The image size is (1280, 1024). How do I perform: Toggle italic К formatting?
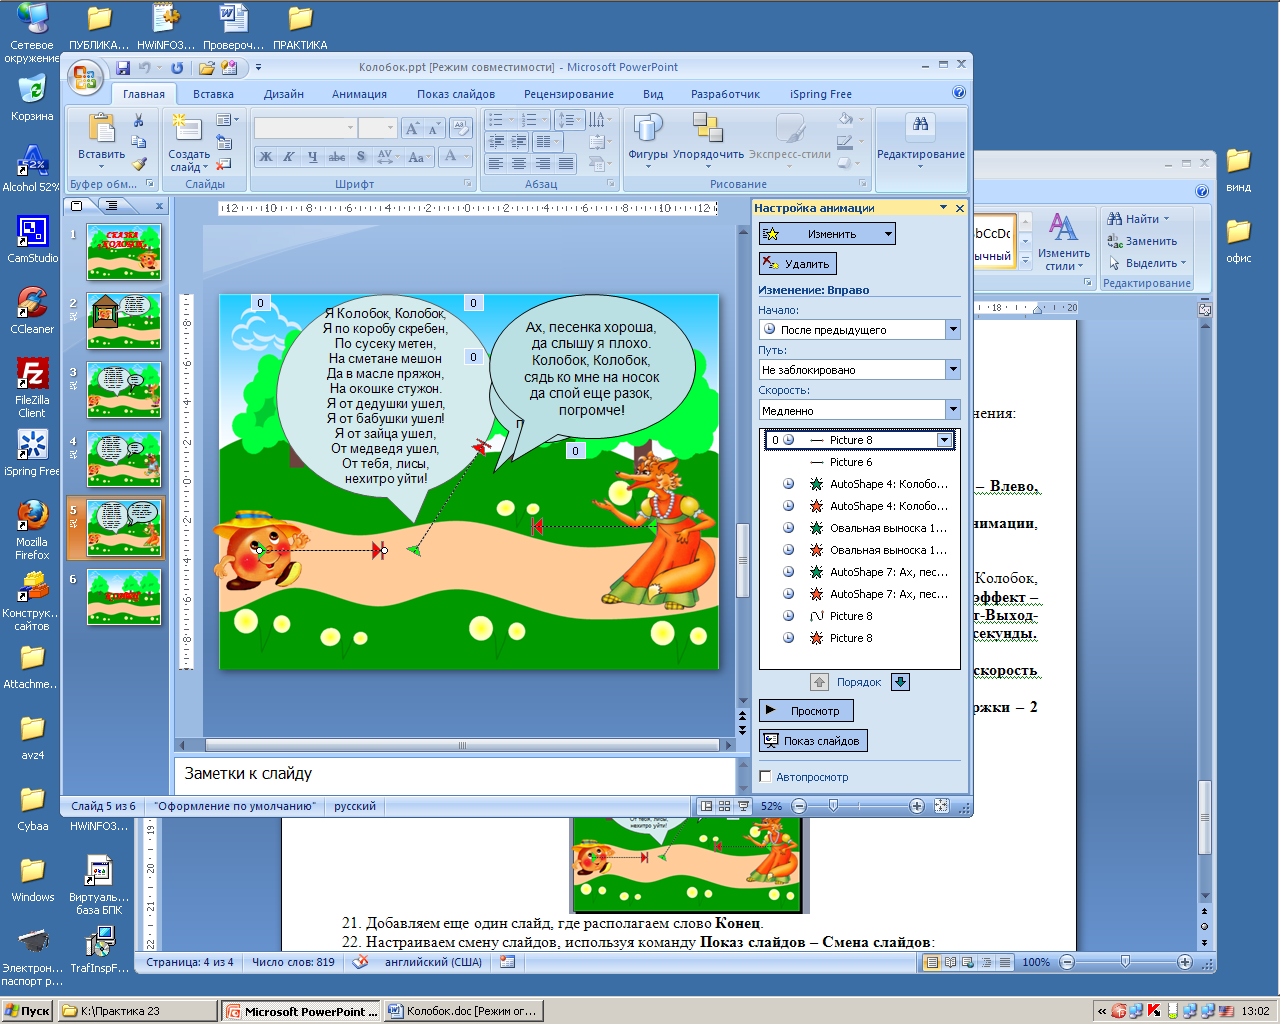tap(288, 157)
